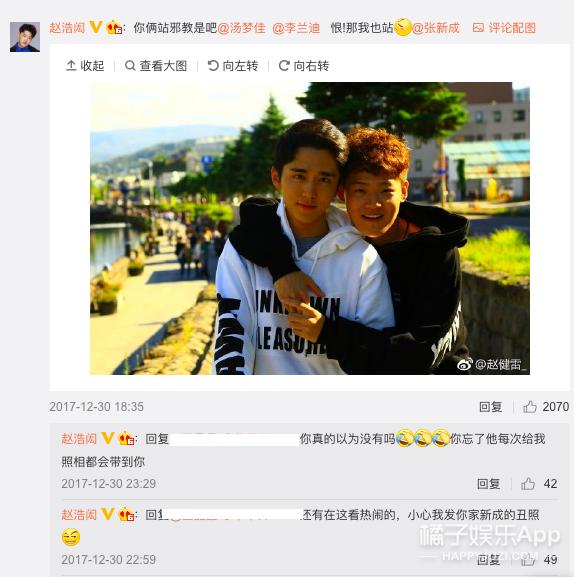Reply to the 18:35 main comment

pyautogui.click(x=490, y=407)
